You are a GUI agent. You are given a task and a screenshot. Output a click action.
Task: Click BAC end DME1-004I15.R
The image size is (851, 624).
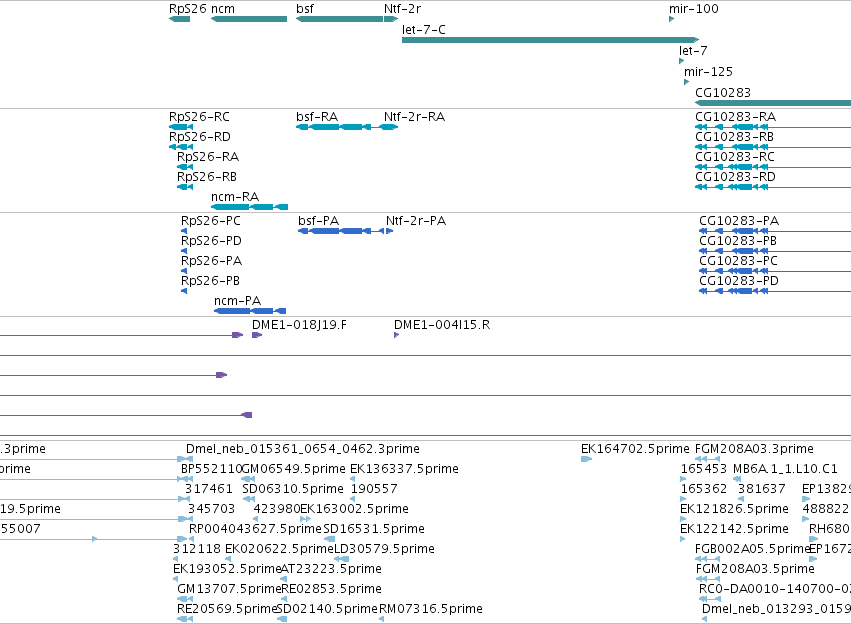click(x=442, y=325)
